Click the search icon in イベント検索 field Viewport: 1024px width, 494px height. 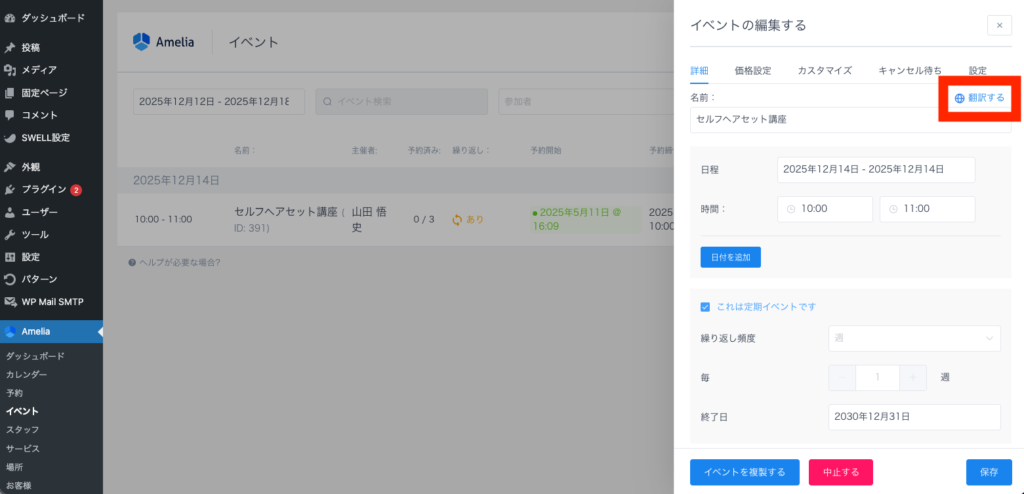tap(327, 101)
